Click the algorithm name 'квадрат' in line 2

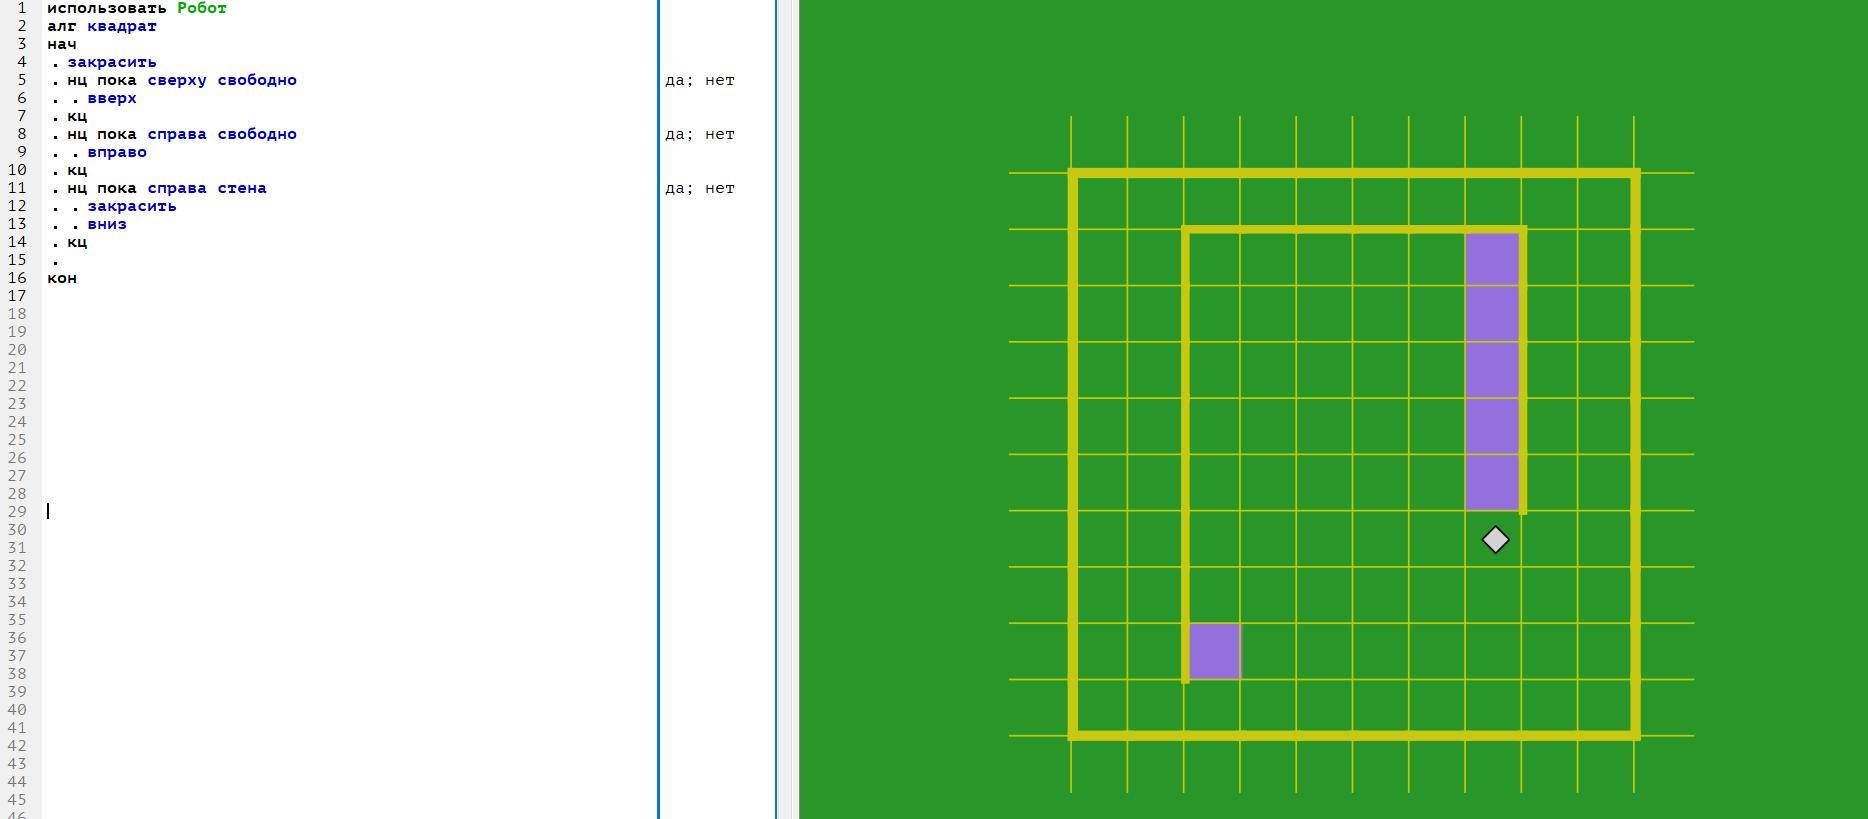(122, 26)
